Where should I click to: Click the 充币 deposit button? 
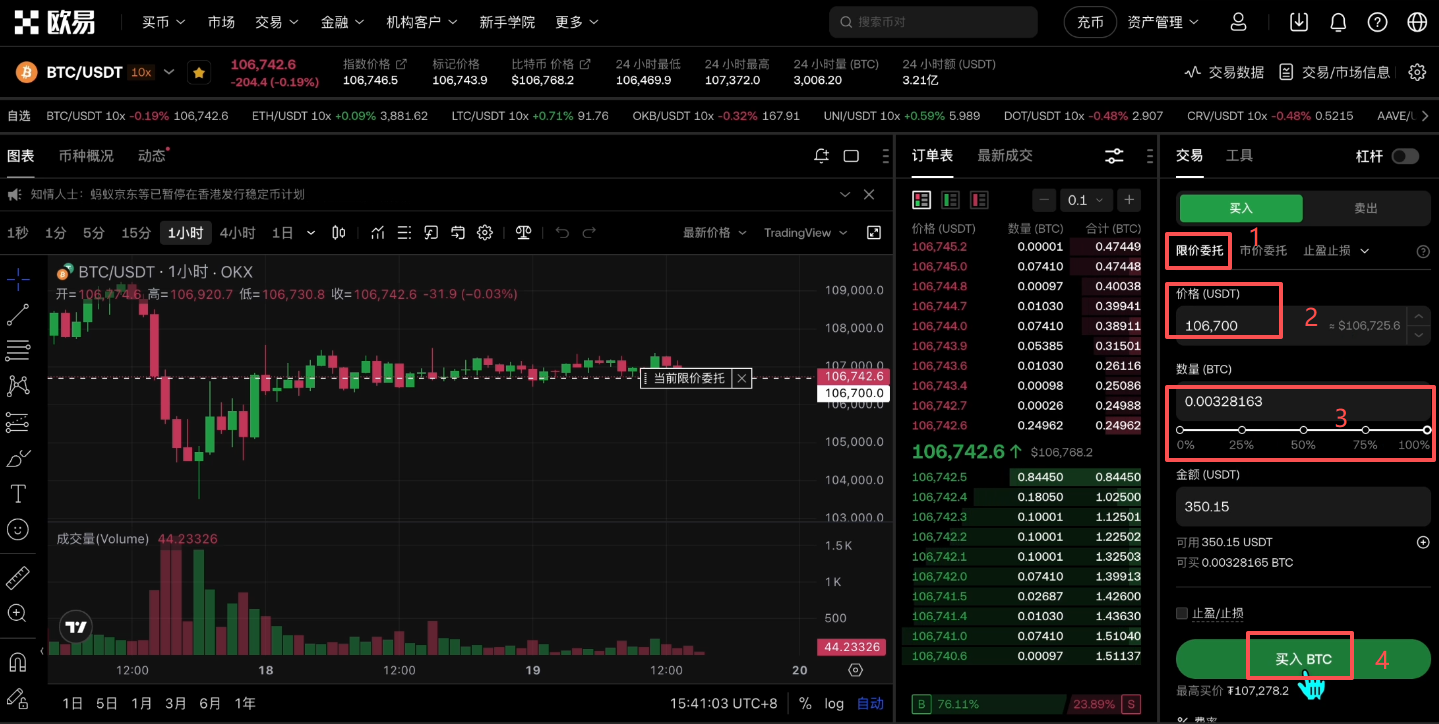click(x=1090, y=22)
